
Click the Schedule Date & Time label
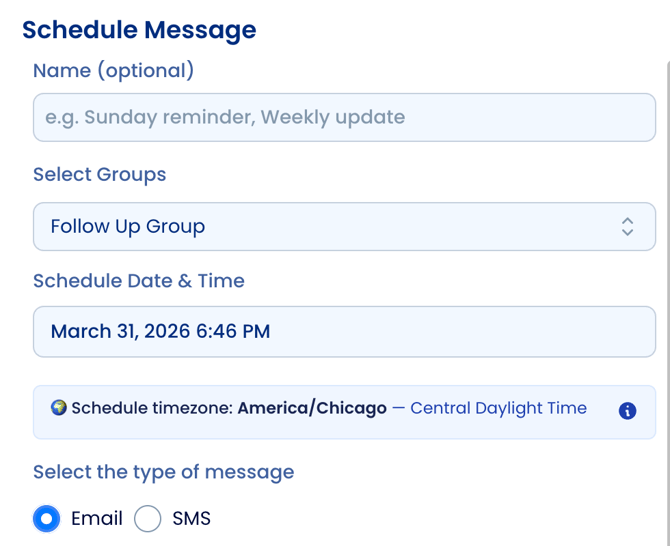pyautogui.click(x=138, y=281)
